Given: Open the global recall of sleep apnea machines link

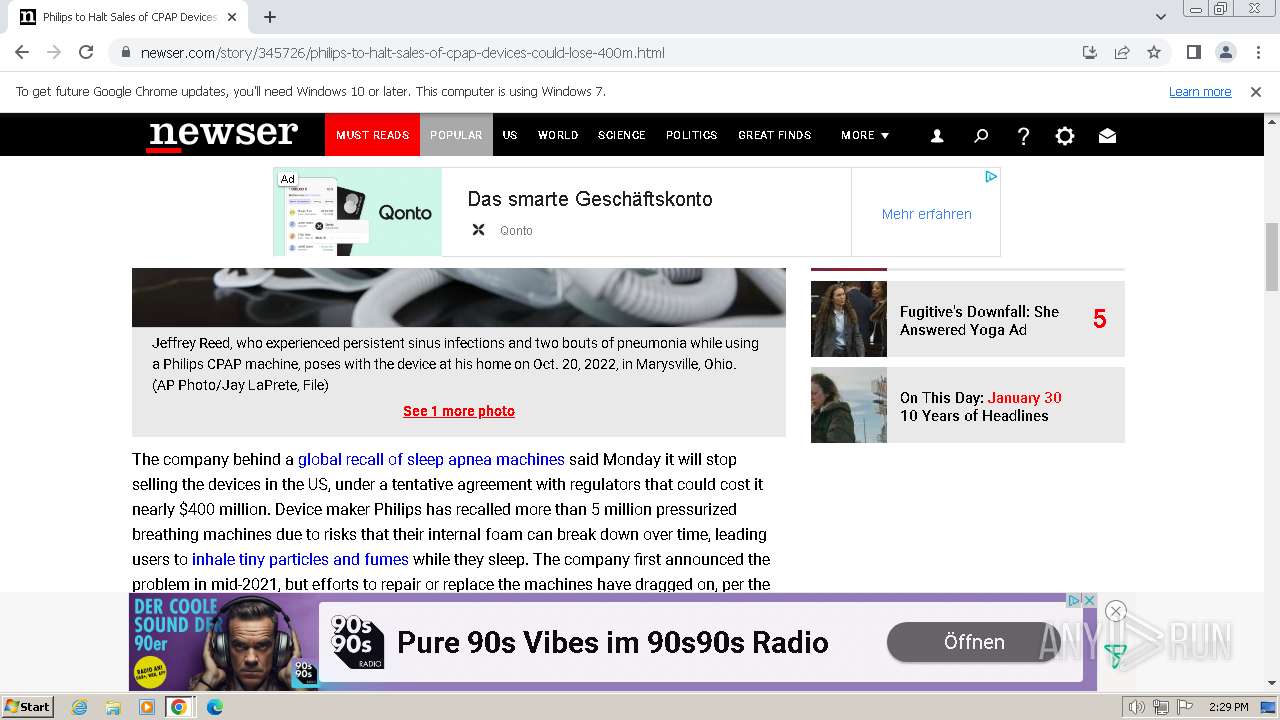Looking at the screenshot, I should click(x=431, y=460).
